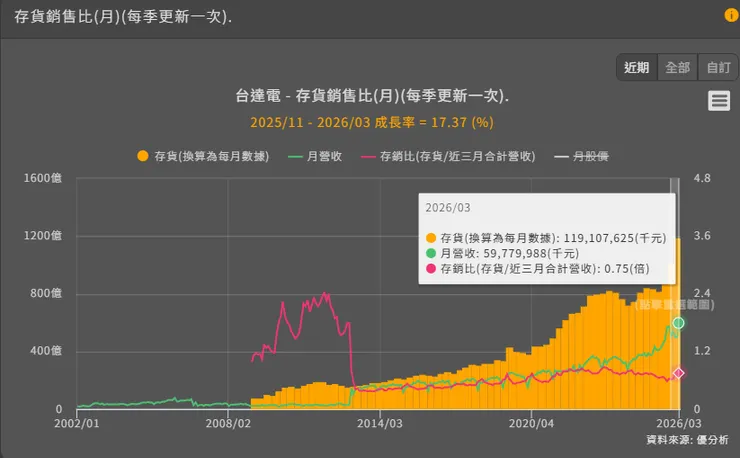The image size is (740, 458).
Task: Select the 近期 range tab
Action: [x=637, y=68]
